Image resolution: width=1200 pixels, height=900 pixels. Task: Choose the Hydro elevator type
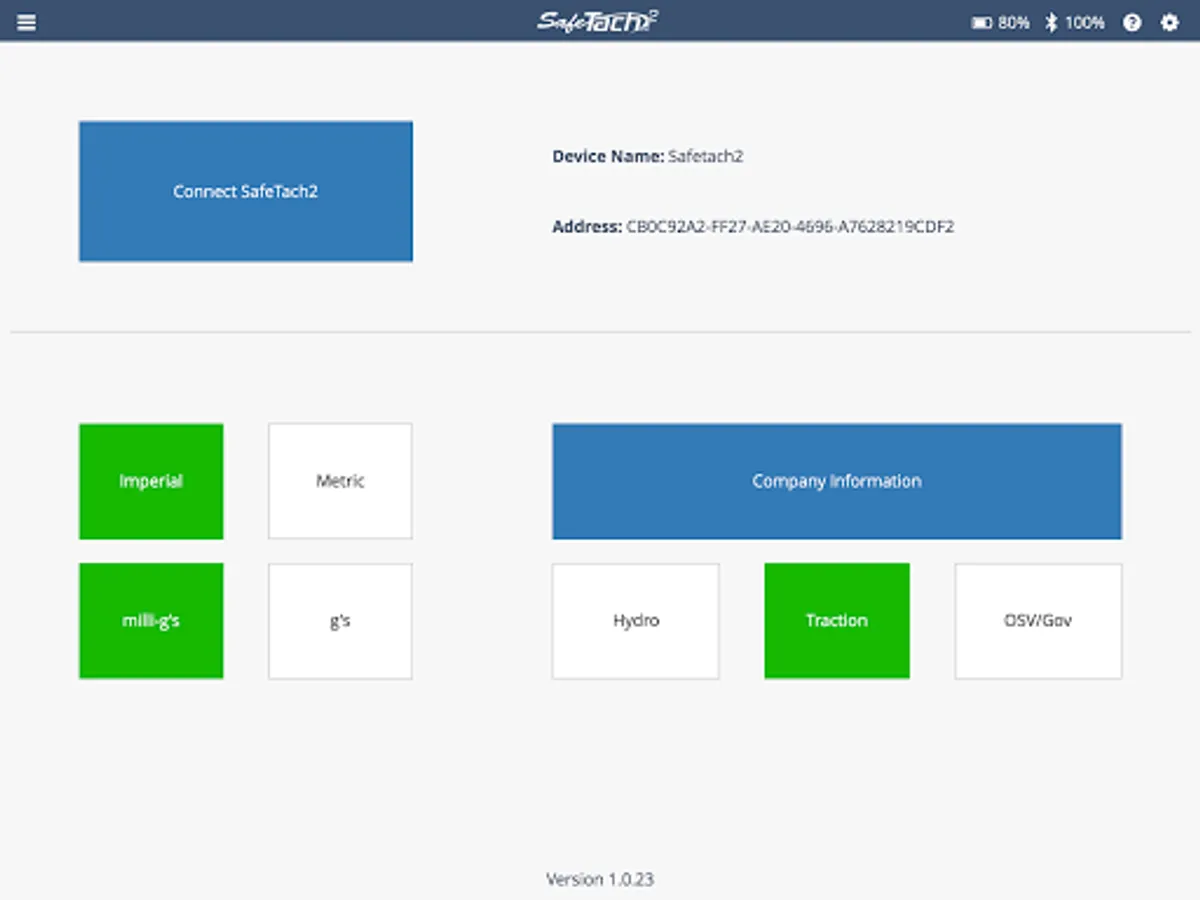[636, 621]
